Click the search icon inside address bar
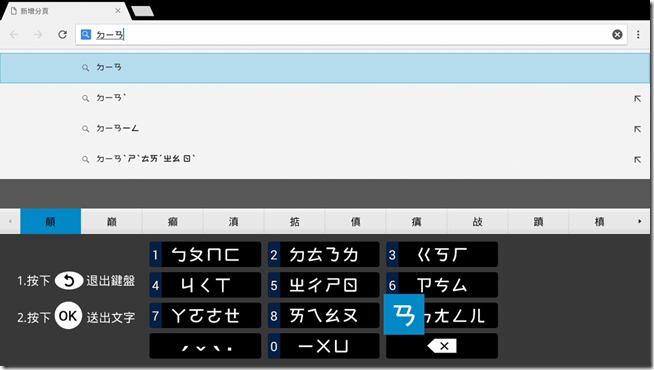Image resolution: width=654 pixels, height=370 pixels. pos(86,34)
